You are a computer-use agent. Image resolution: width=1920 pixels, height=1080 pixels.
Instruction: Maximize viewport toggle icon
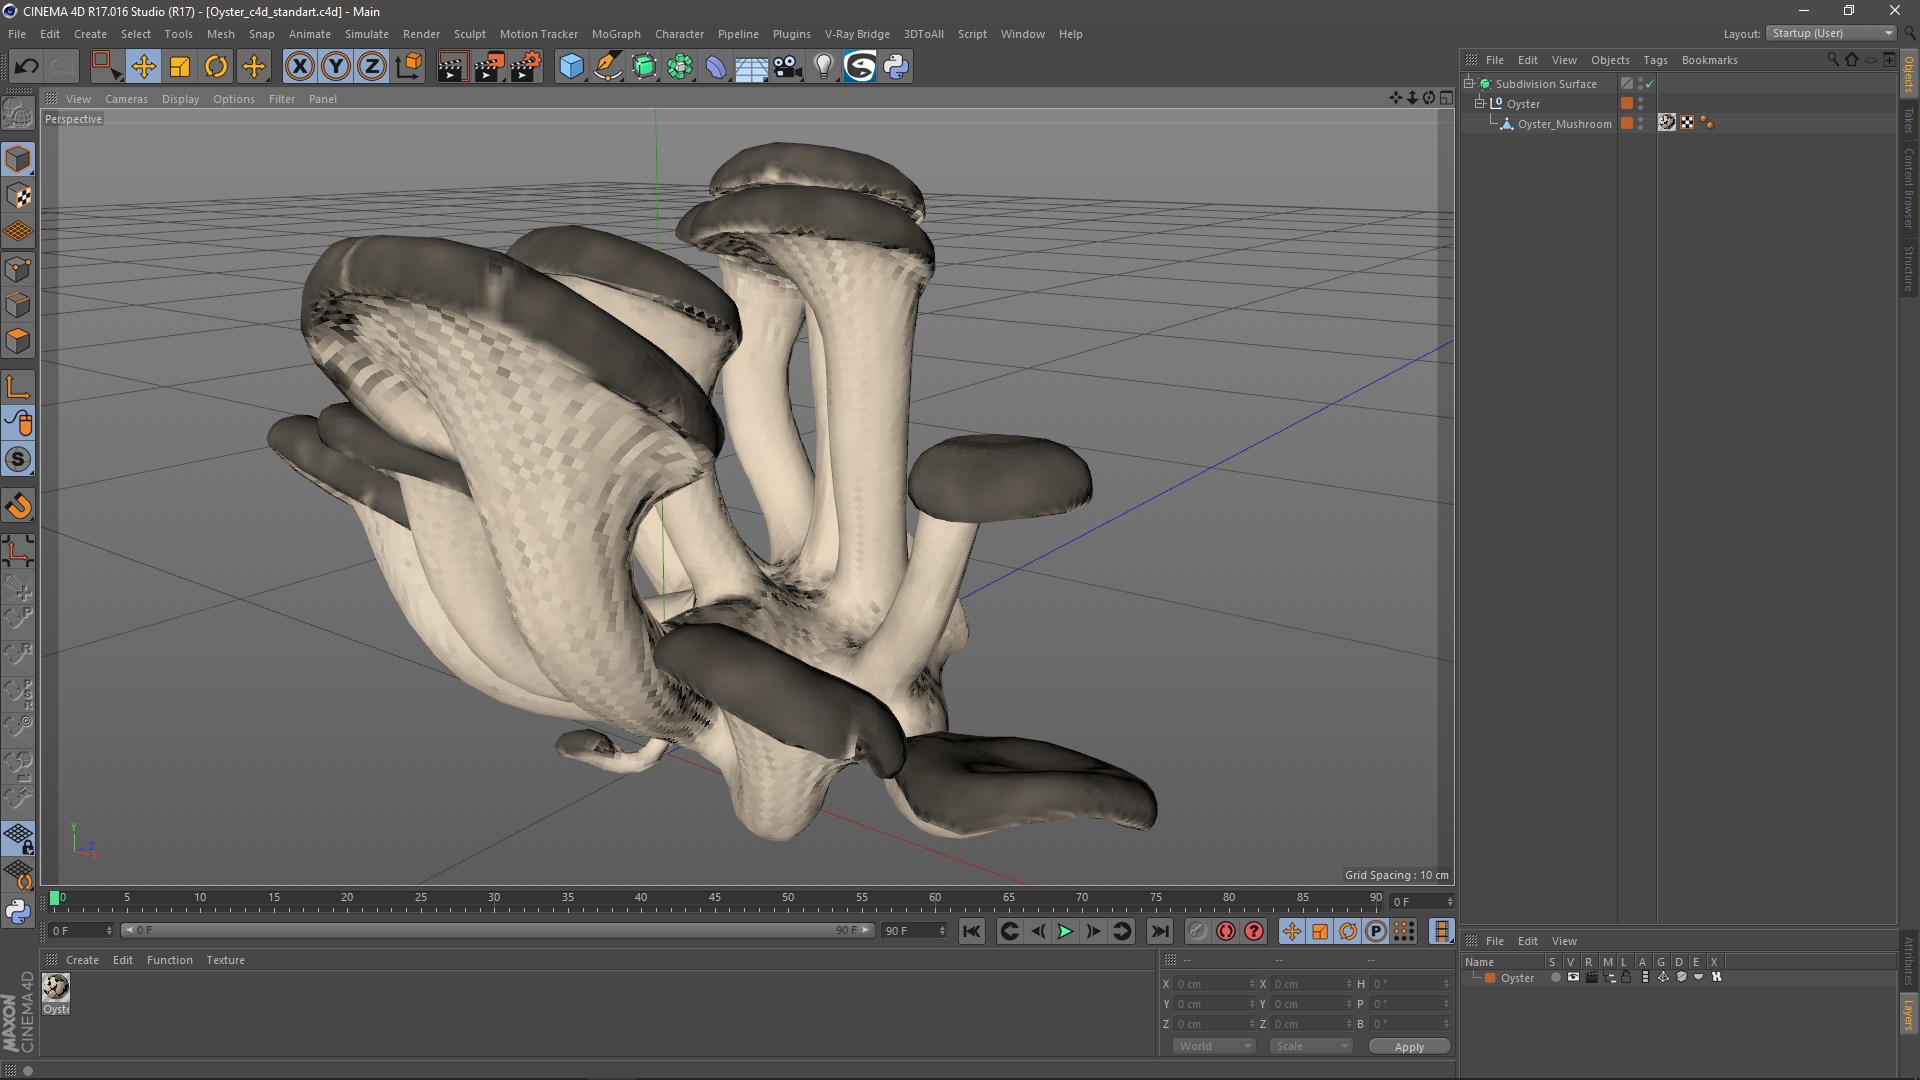pos(1446,98)
